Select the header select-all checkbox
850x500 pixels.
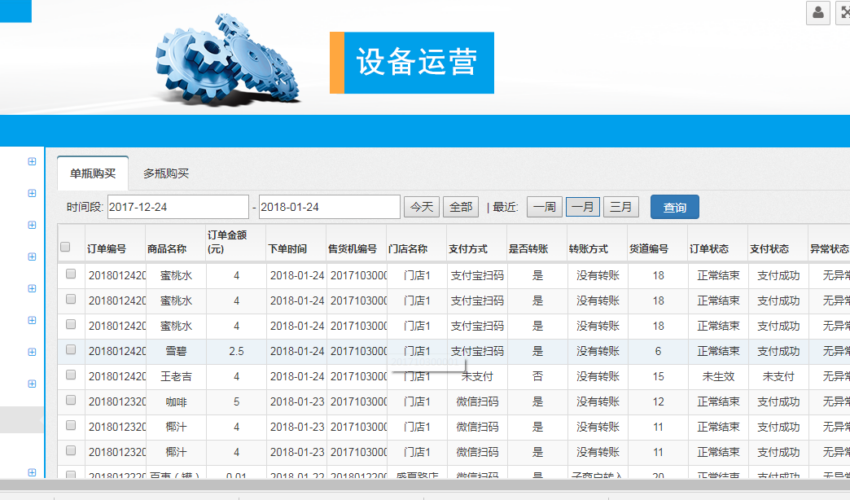point(65,247)
